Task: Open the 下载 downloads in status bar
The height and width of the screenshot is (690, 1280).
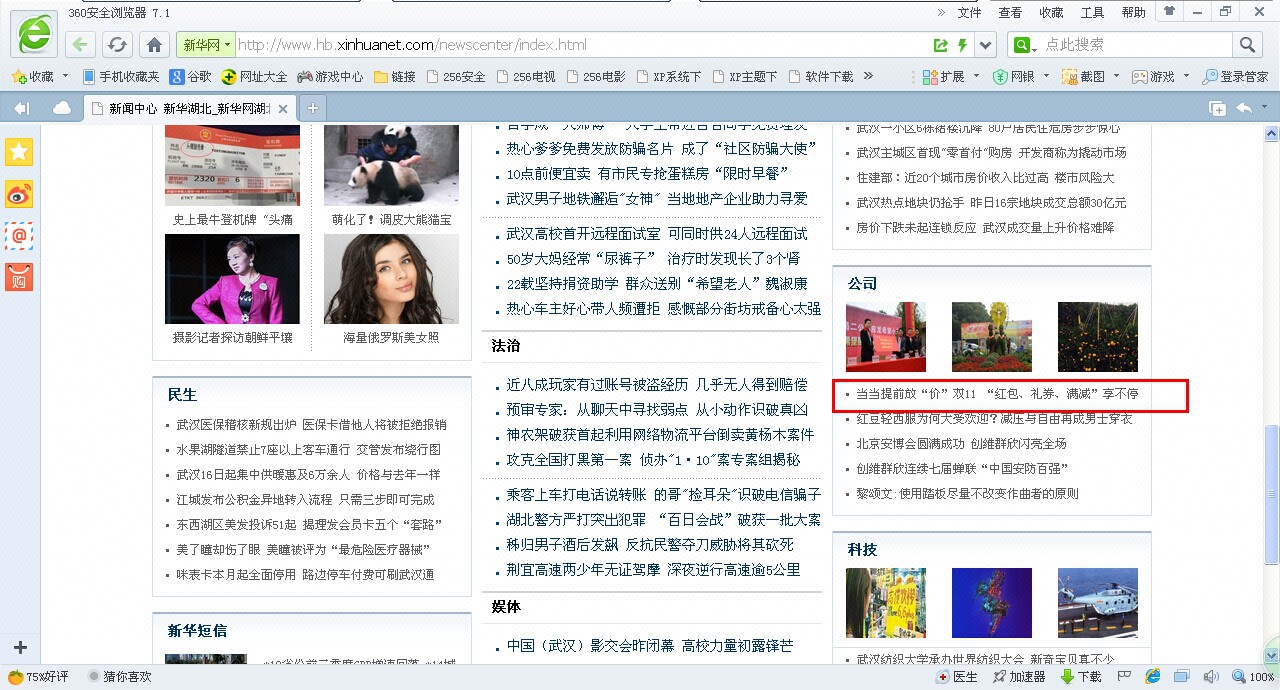Action: (1081, 677)
